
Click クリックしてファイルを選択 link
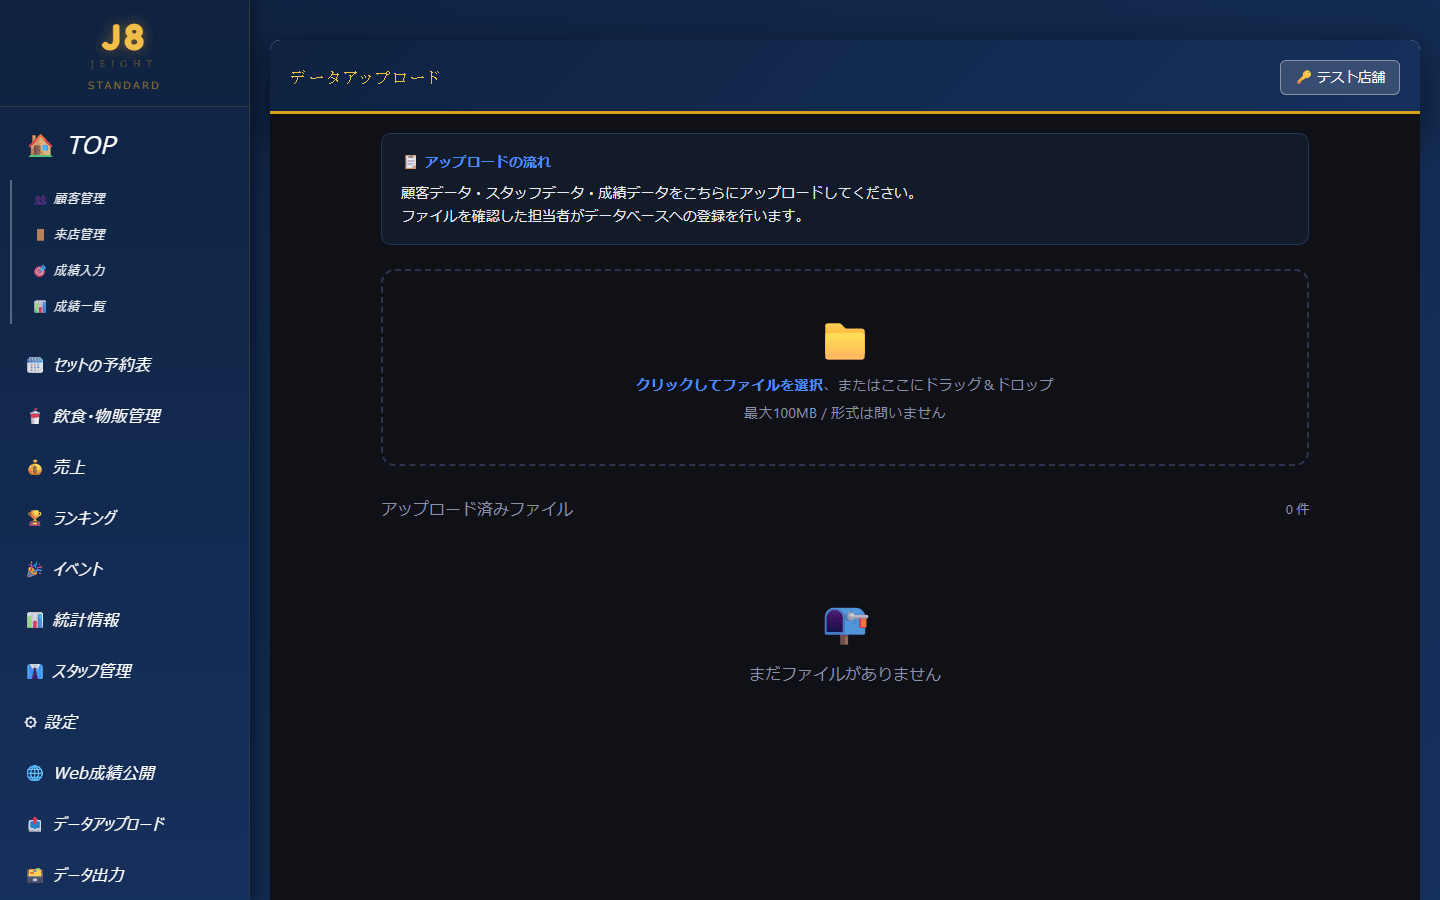coord(729,385)
